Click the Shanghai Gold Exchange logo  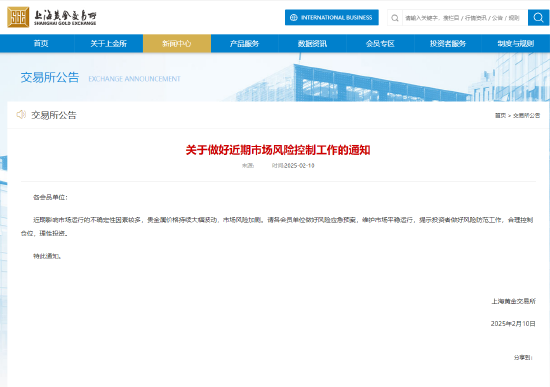pyautogui.click(x=52, y=17)
